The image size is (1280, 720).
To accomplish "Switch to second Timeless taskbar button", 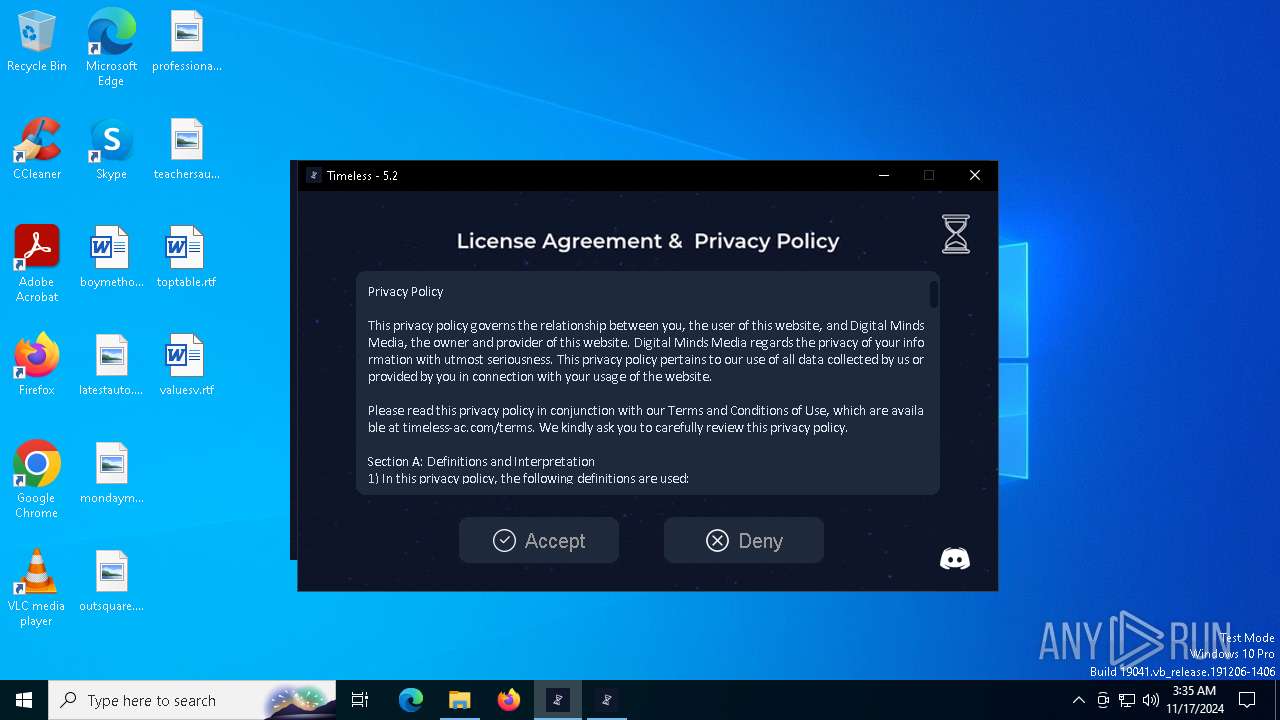I will [x=606, y=700].
